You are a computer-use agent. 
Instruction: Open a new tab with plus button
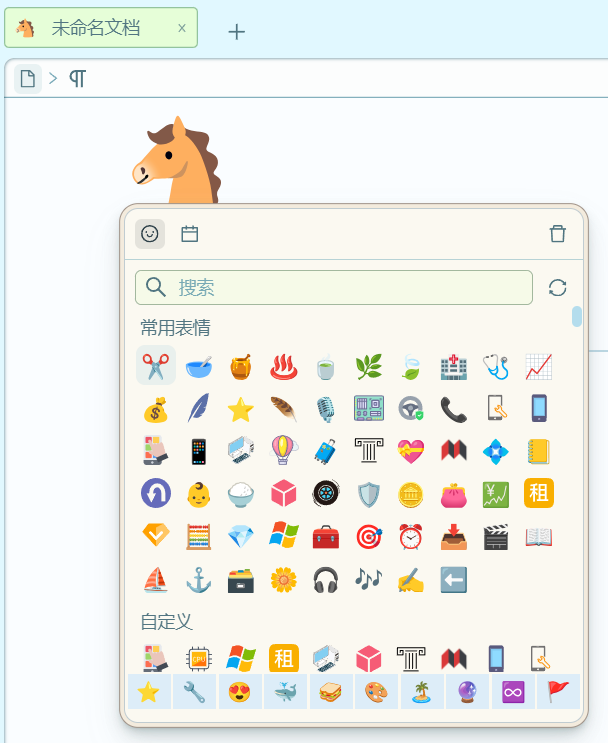click(x=236, y=32)
